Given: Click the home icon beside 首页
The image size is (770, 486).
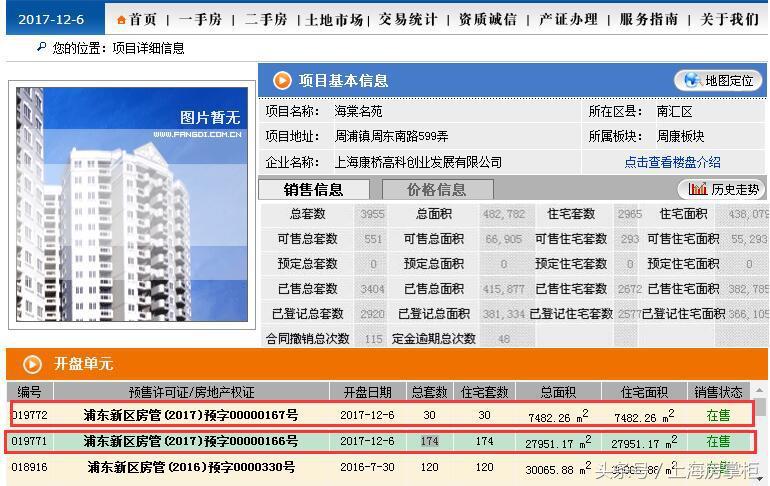Looking at the screenshot, I should tap(121, 20).
